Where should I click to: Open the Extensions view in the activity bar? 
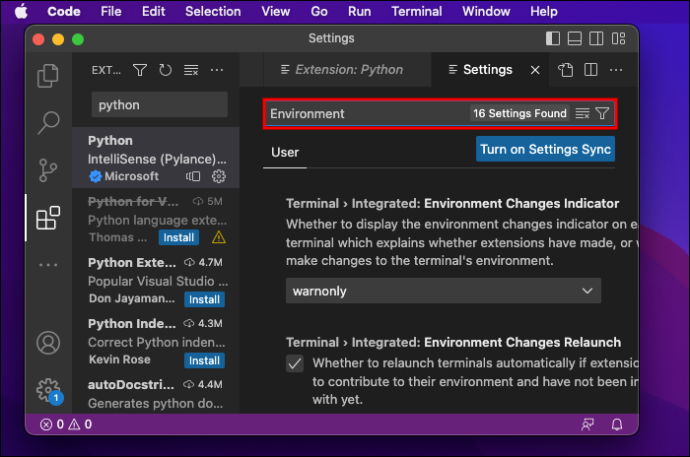point(48,218)
